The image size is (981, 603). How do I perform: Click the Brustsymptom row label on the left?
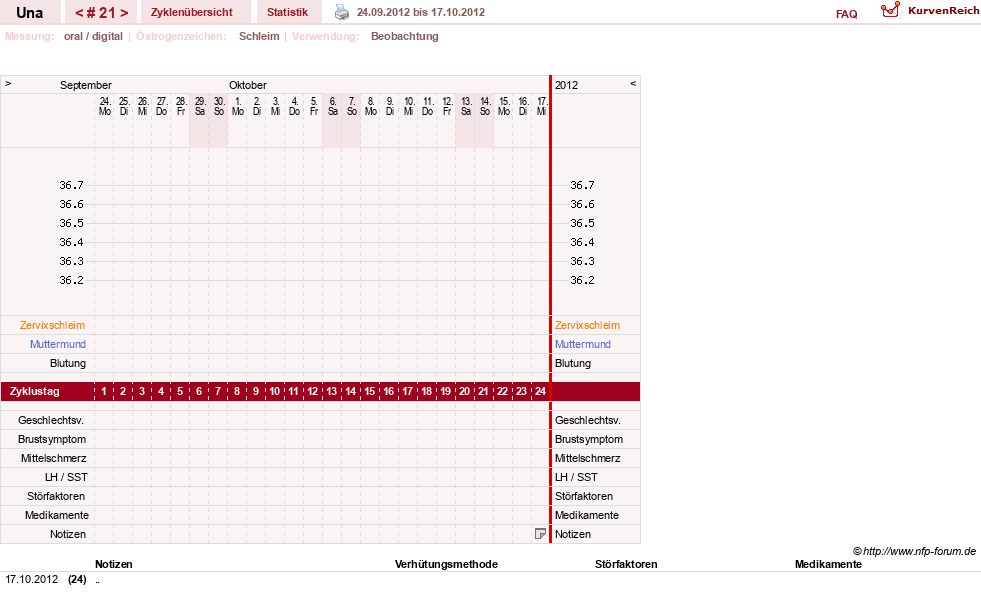52,439
